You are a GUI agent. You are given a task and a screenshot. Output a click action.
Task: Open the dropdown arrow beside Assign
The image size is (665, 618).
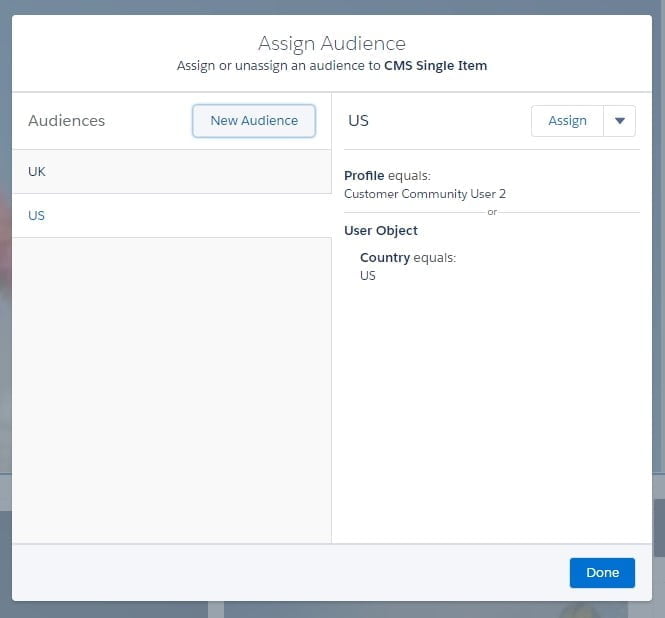(619, 121)
